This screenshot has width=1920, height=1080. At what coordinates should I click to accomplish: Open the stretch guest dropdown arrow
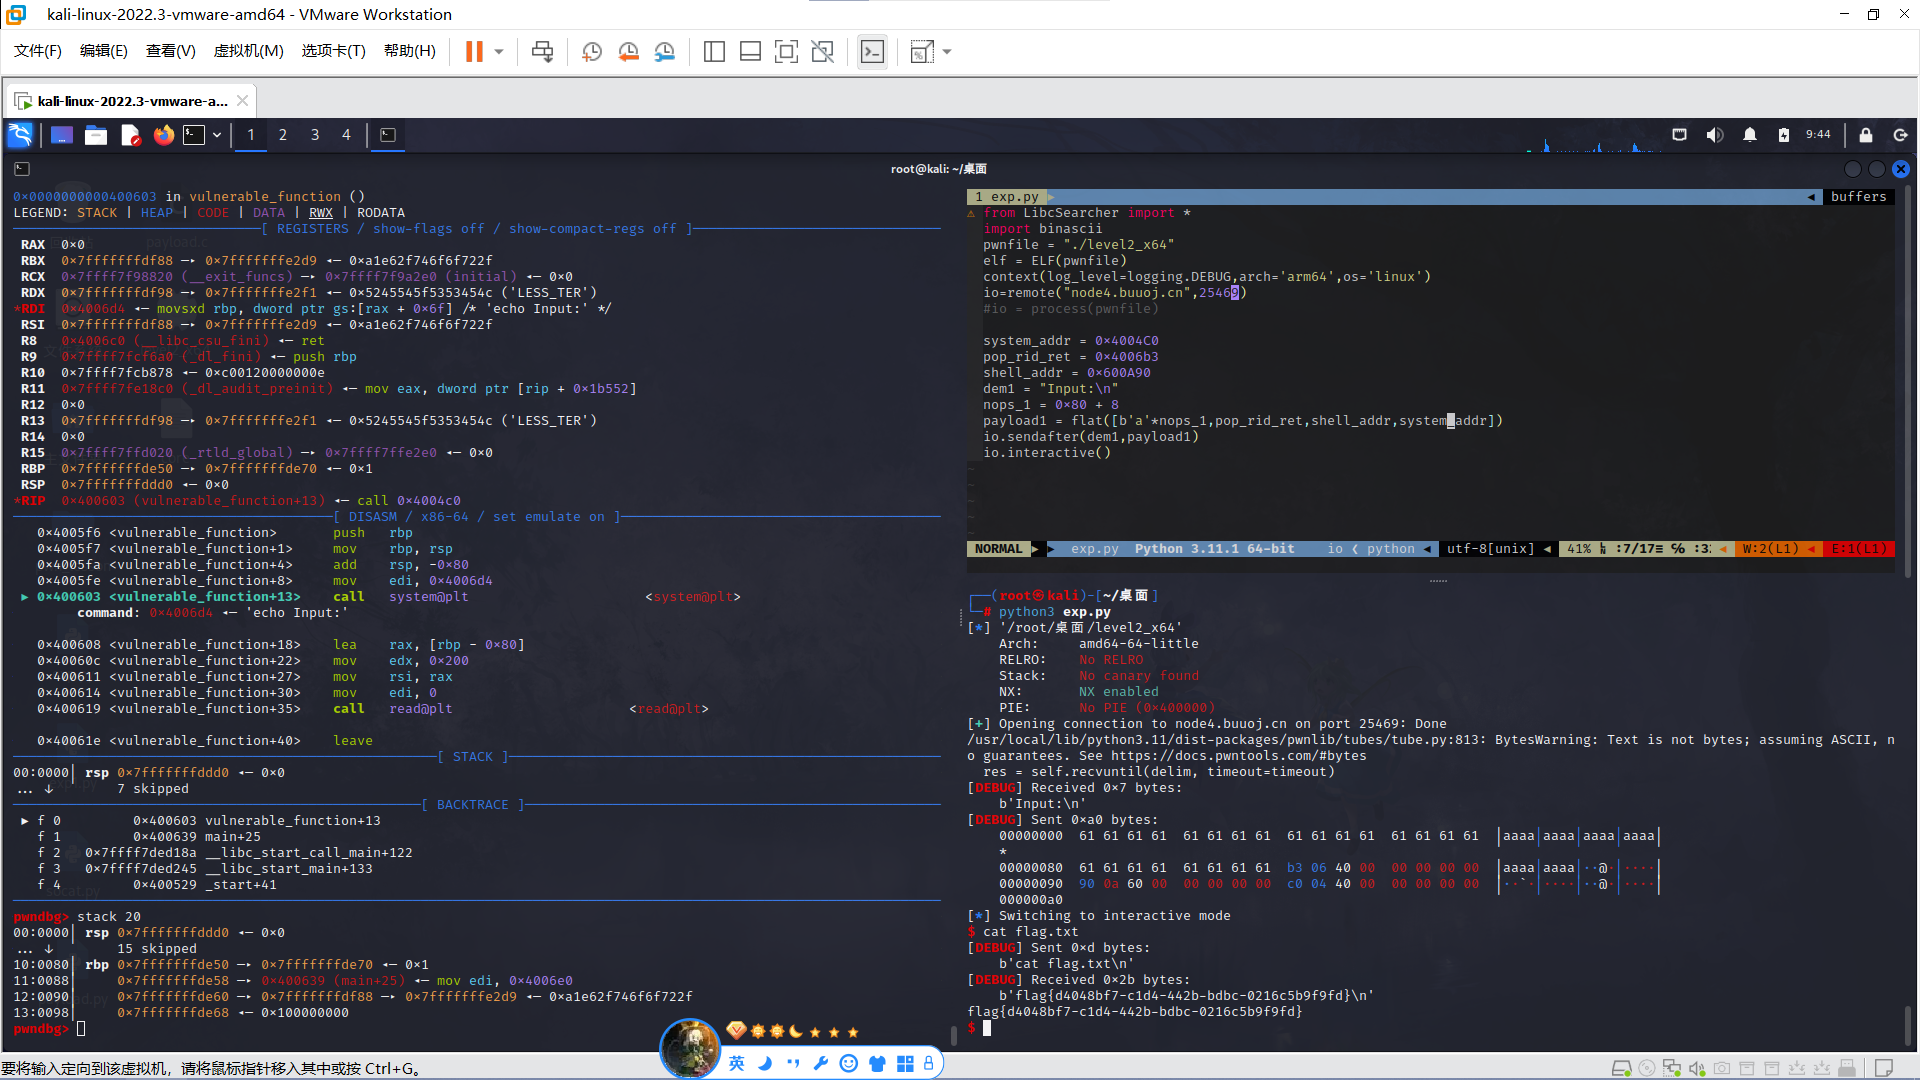[947, 51]
